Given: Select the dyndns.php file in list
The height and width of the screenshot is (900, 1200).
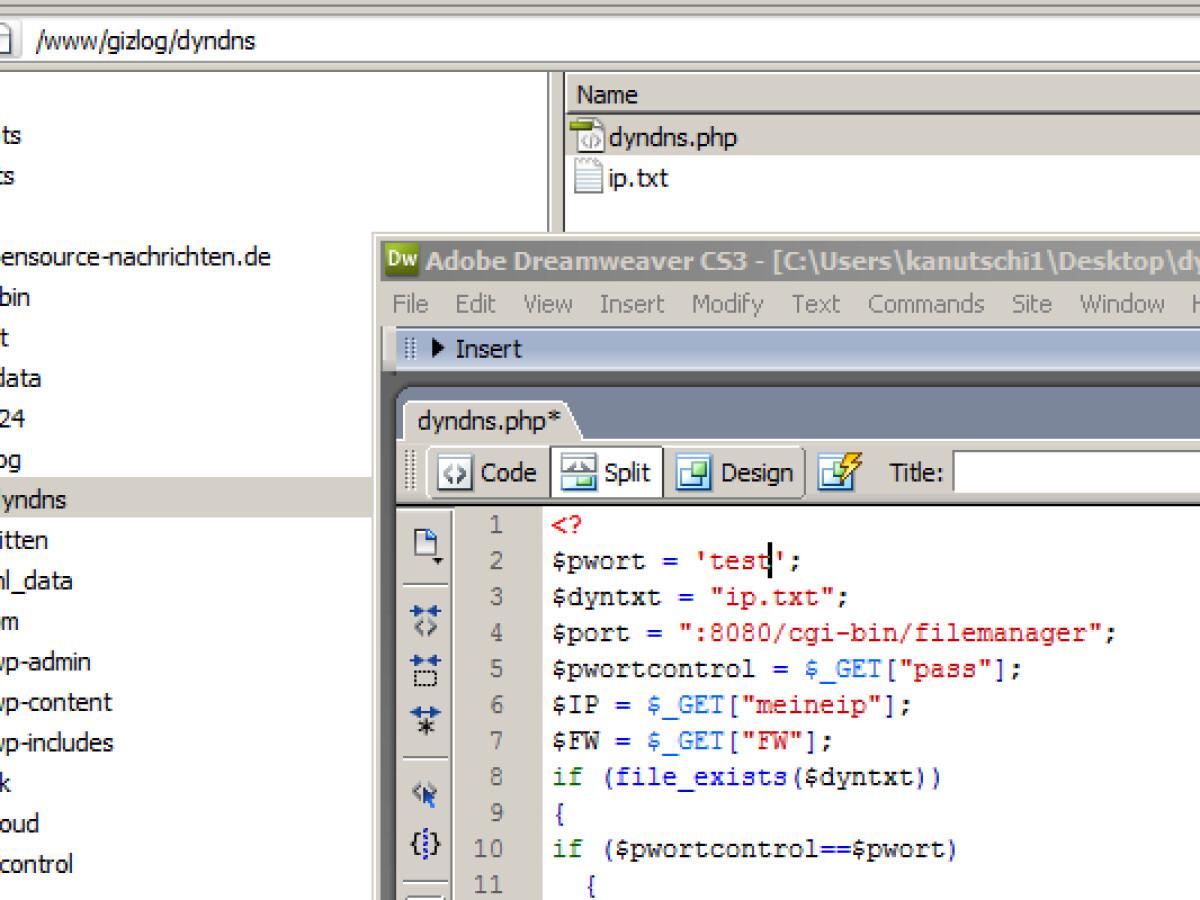Looking at the screenshot, I should pyautogui.click(x=671, y=137).
